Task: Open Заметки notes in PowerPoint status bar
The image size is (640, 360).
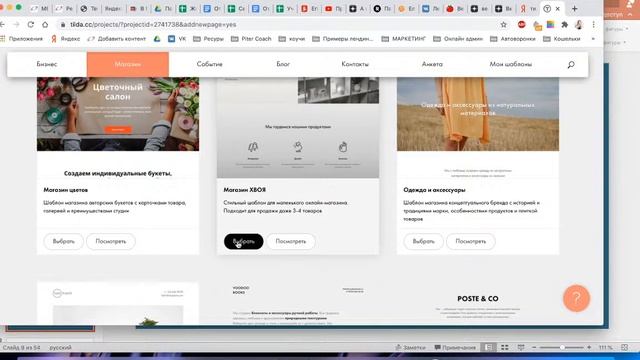Action: 410,347
